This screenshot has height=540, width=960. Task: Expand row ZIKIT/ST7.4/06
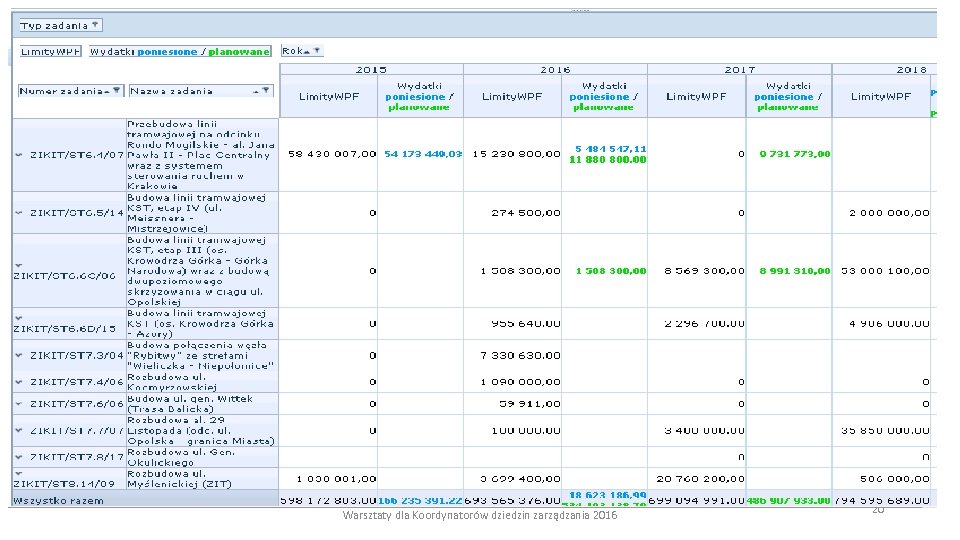tap(19, 381)
